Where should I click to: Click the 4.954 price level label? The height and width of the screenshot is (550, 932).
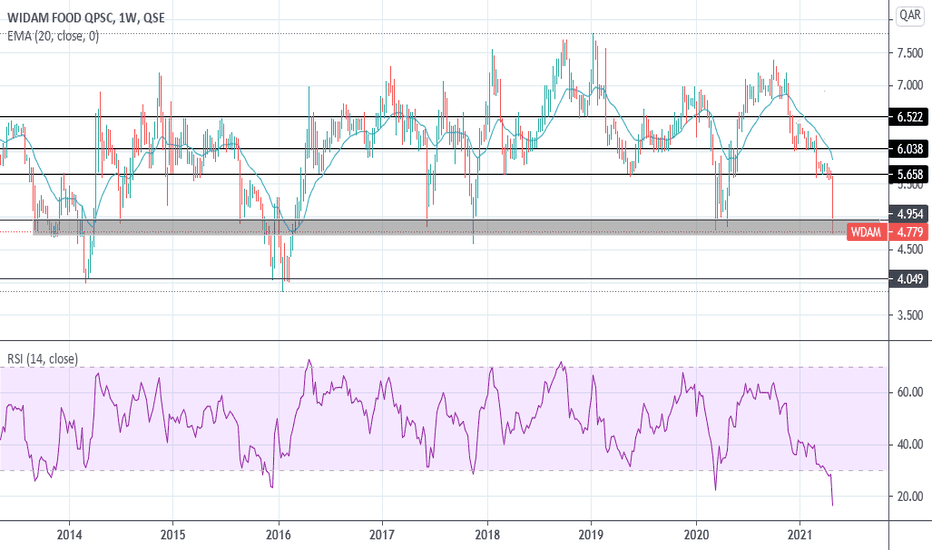[x=909, y=213]
